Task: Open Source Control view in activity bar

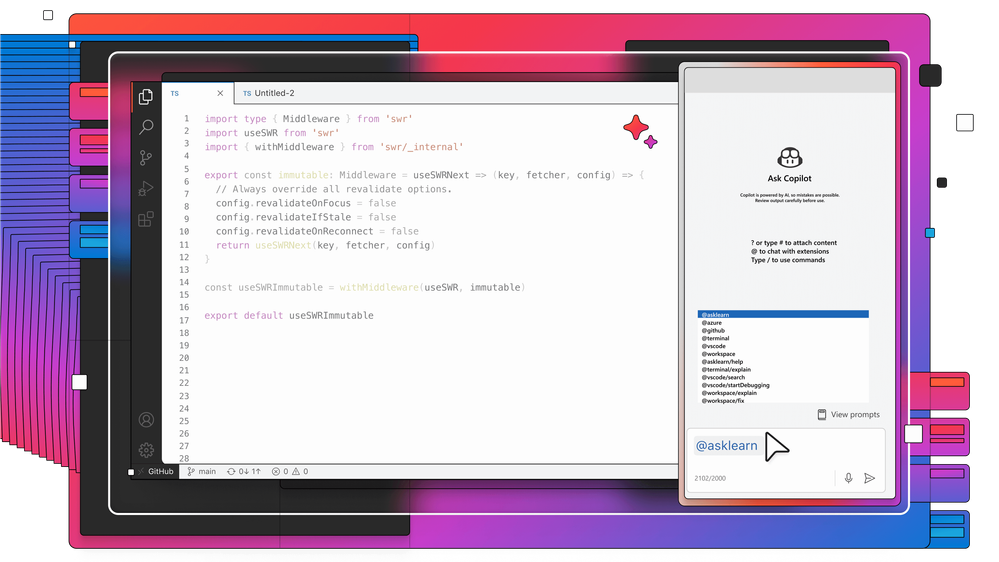Action: point(146,157)
